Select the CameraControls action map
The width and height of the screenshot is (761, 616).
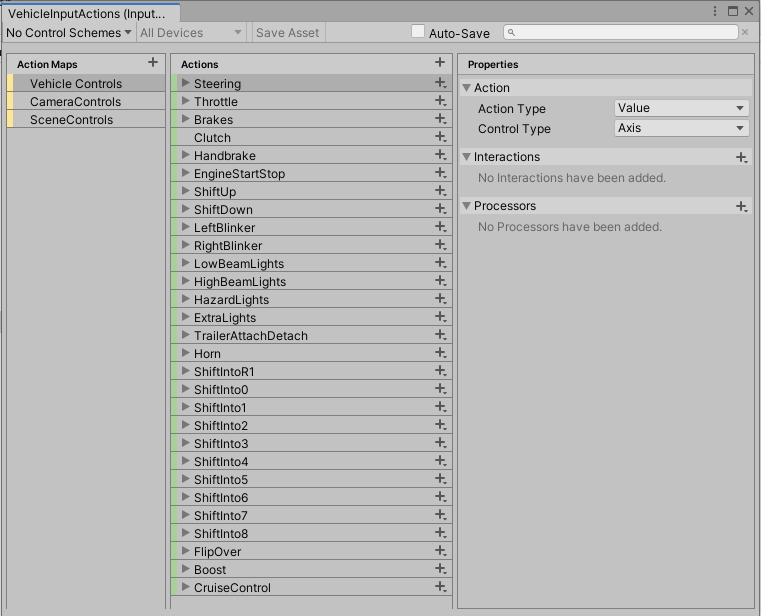click(75, 102)
